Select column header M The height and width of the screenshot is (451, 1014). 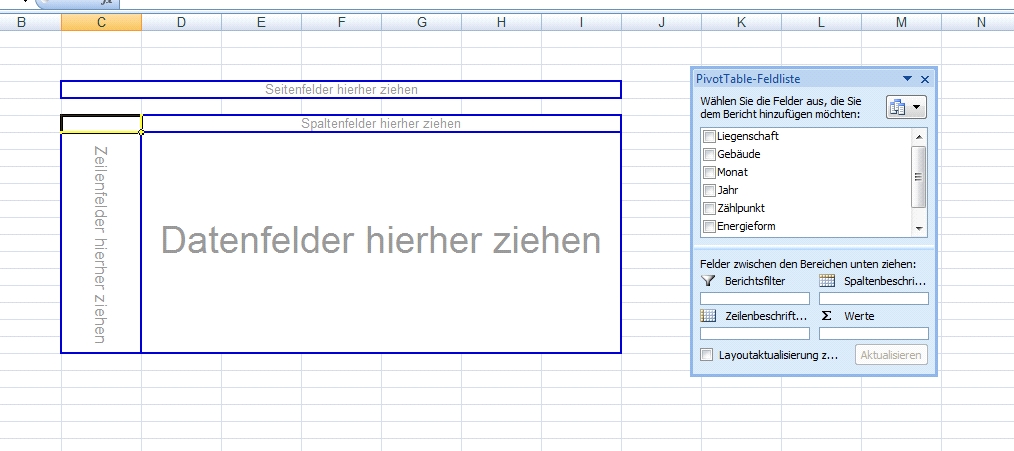coord(901,23)
